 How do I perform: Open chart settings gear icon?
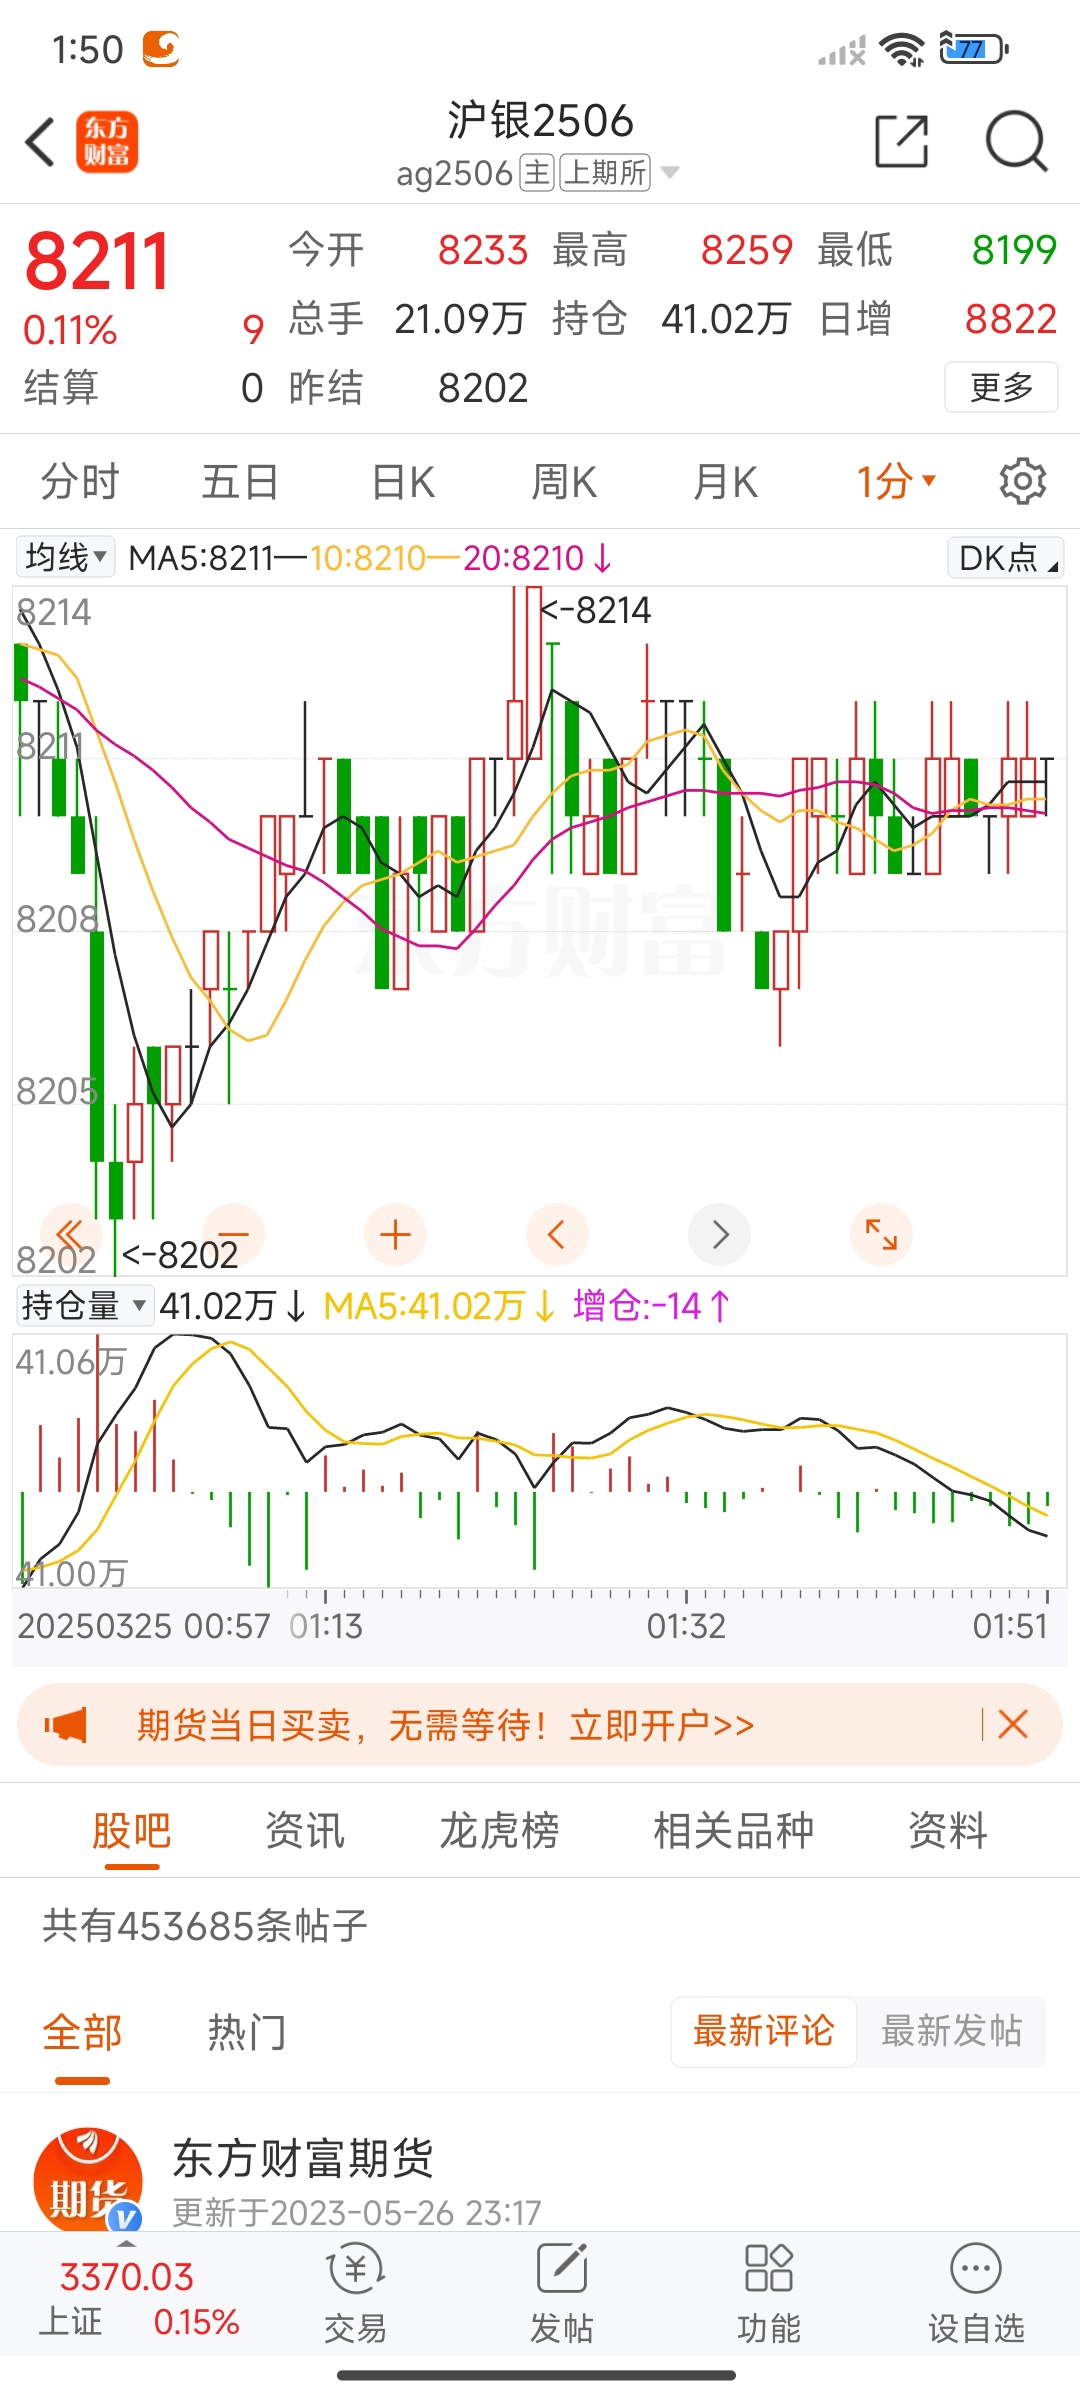click(1023, 481)
